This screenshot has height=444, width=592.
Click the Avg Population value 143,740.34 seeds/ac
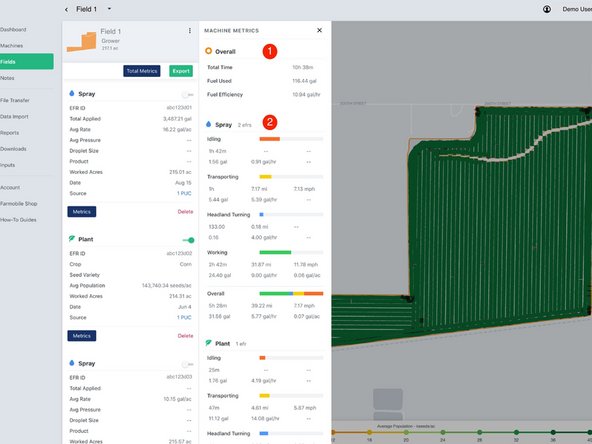pyautogui.click(x=166, y=285)
